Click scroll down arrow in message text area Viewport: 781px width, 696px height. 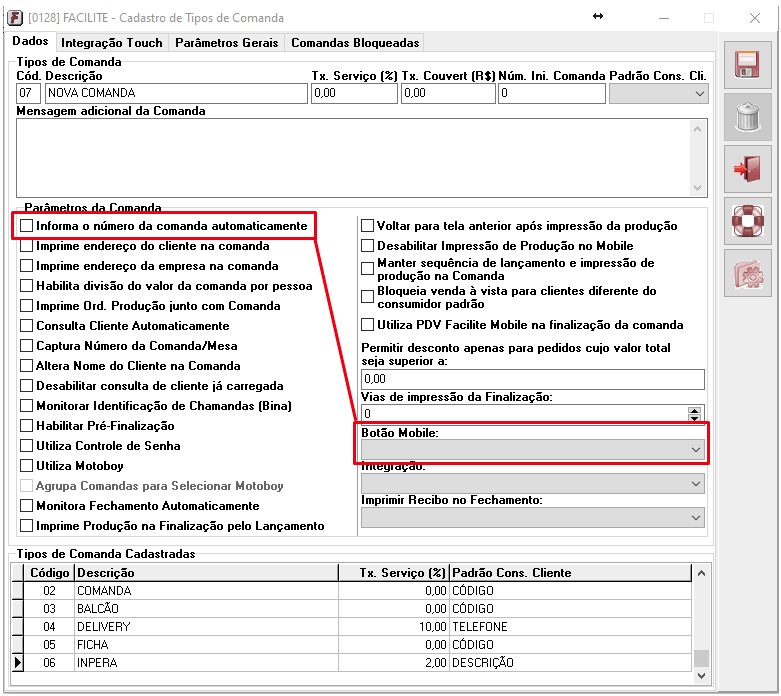[697, 188]
